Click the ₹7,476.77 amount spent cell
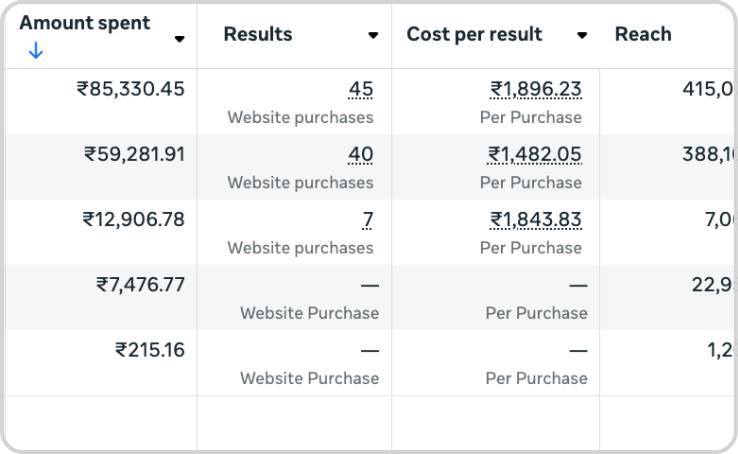 (140, 284)
